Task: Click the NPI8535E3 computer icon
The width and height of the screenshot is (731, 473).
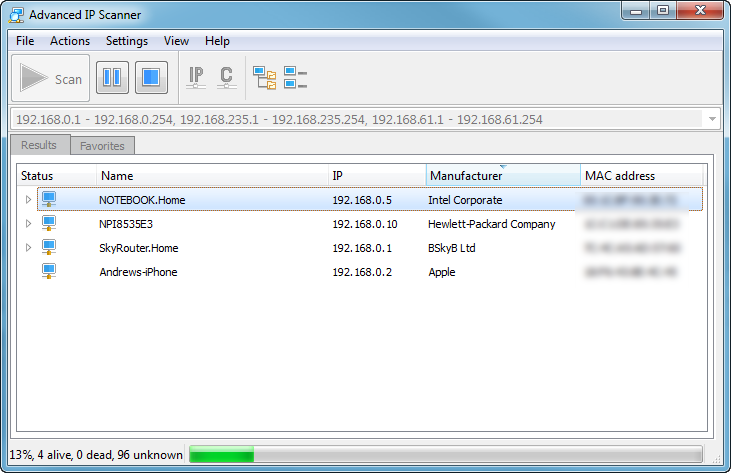Action: coord(49,223)
